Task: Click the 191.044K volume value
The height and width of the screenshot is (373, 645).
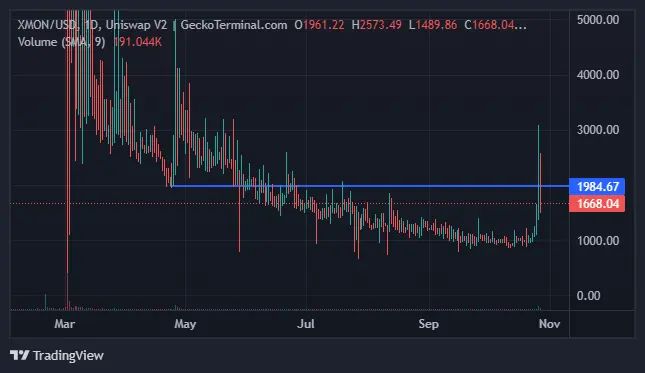Action: (x=138, y=42)
